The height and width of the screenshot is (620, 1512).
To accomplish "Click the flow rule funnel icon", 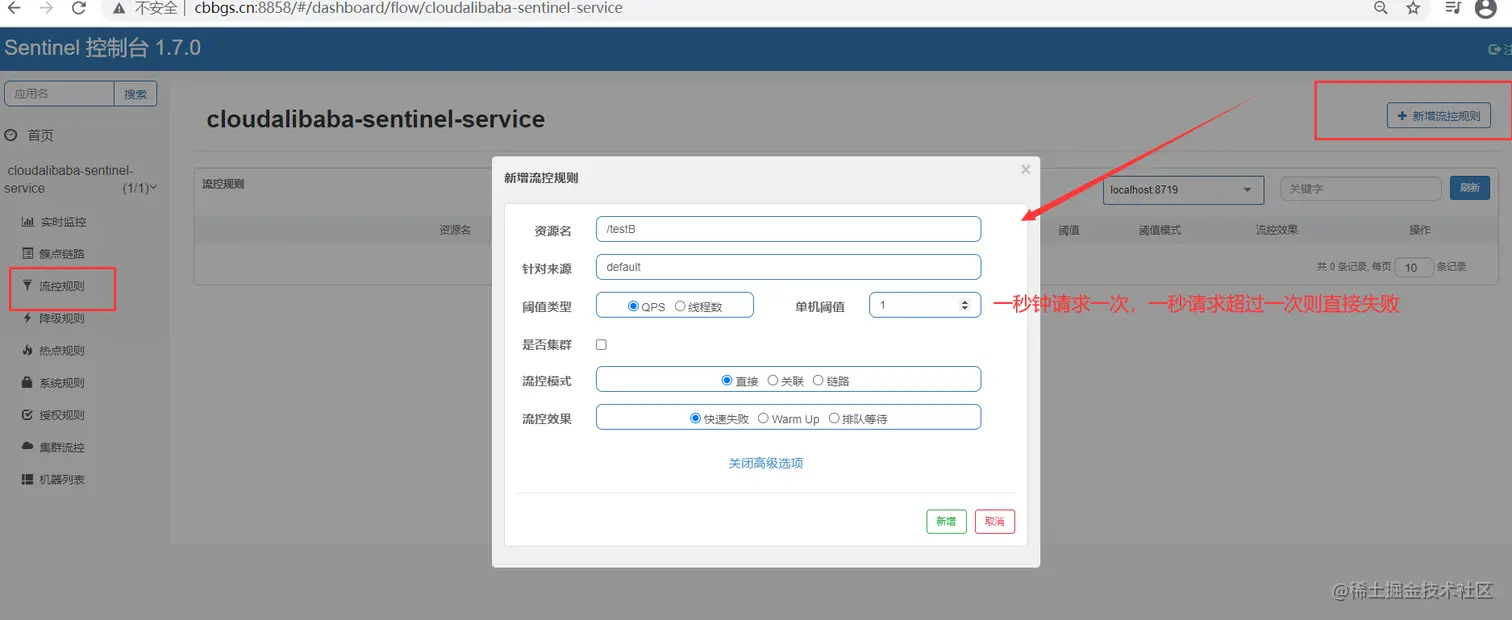I will (x=28, y=285).
